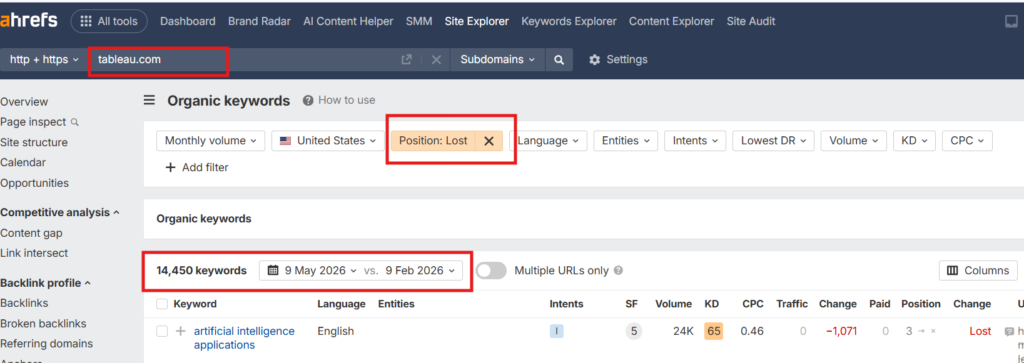
Task: Remove the Position: Lost filter
Action: (x=488, y=140)
